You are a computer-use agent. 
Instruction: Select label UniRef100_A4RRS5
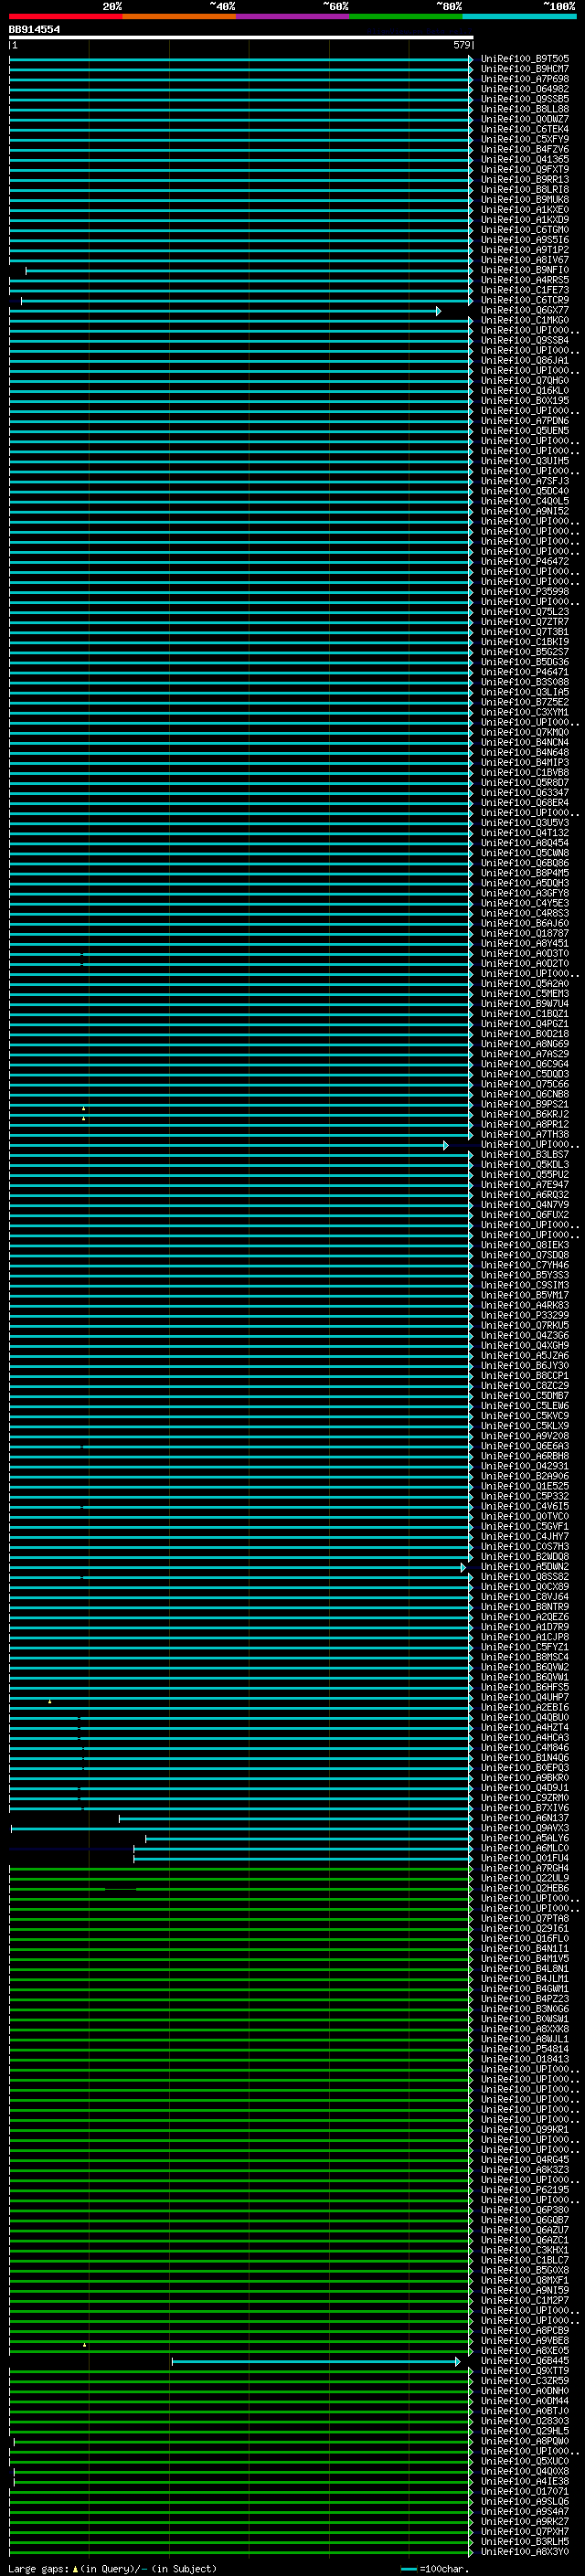525,280
